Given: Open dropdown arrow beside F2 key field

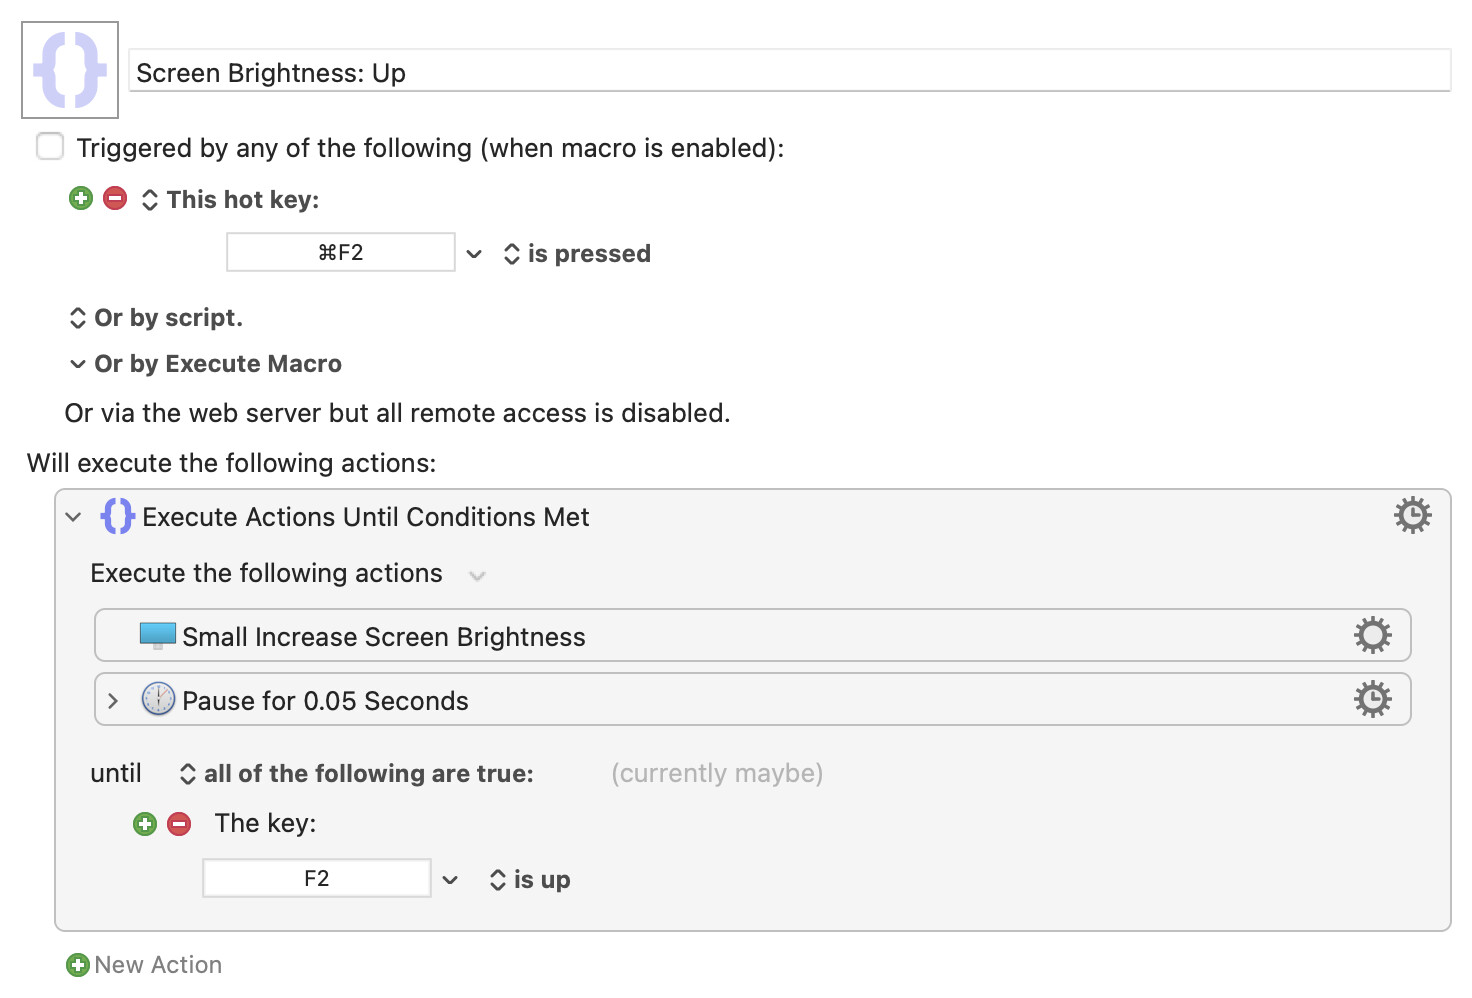Looking at the screenshot, I should point(450,880).
